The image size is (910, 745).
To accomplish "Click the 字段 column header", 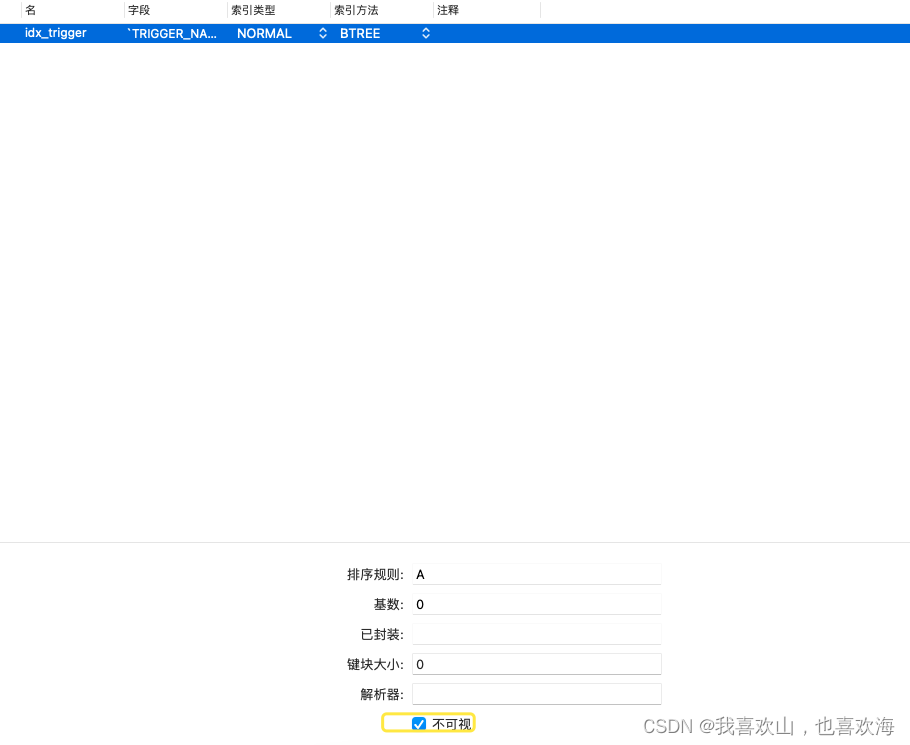I will tap(176, 10).
